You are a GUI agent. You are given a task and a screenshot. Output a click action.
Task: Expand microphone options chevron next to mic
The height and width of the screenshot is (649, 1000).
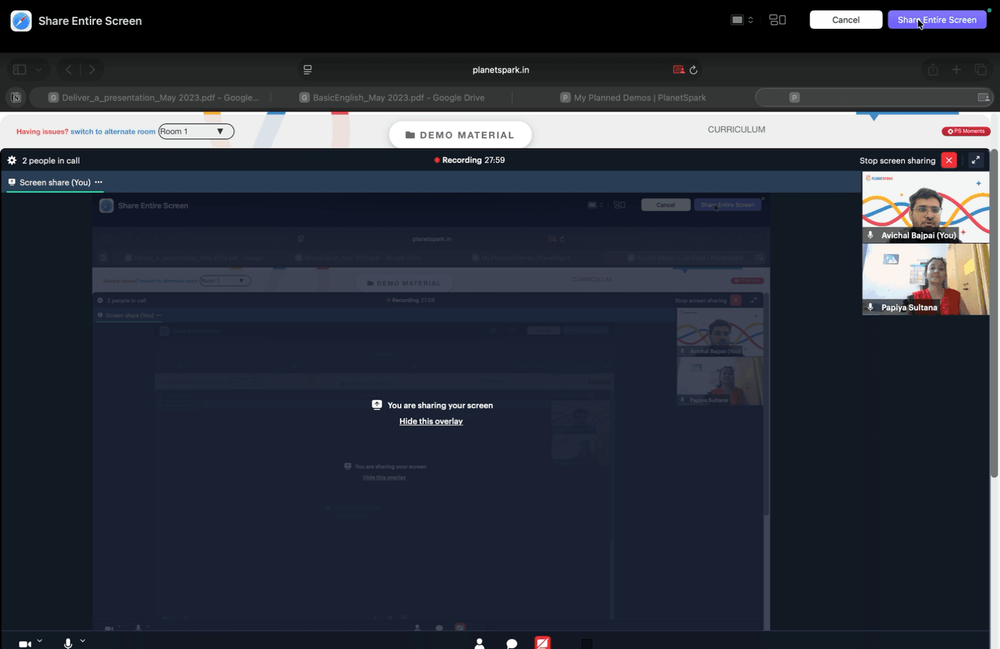pyautogui.click(x=82, y=641)
